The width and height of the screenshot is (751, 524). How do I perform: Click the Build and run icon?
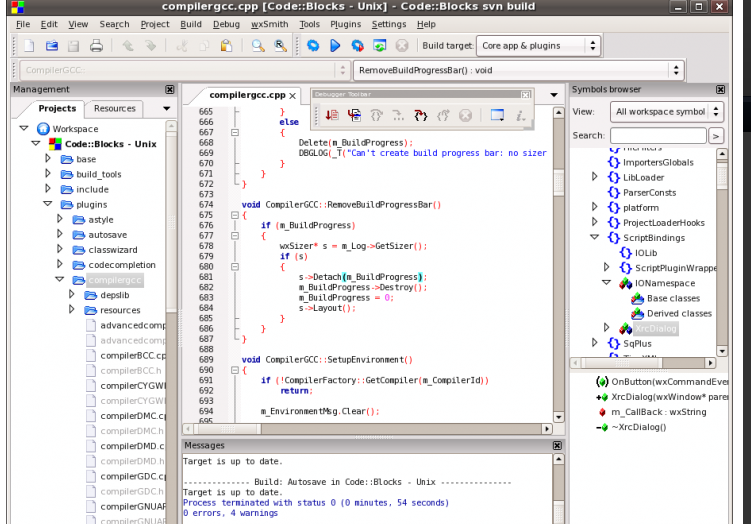tap(357, 46)
